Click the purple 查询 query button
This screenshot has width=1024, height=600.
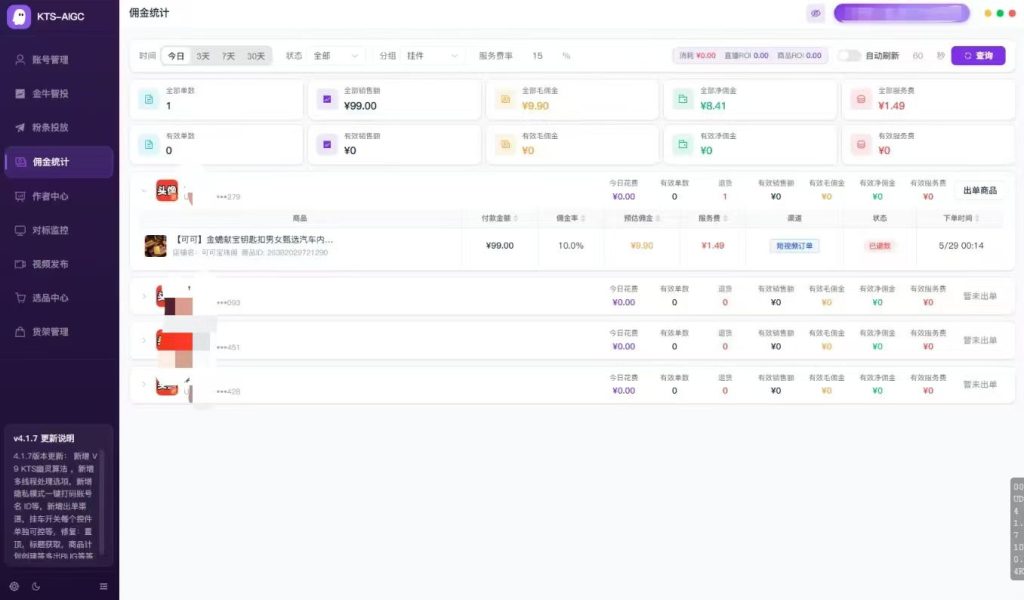[x=978, y=55]
